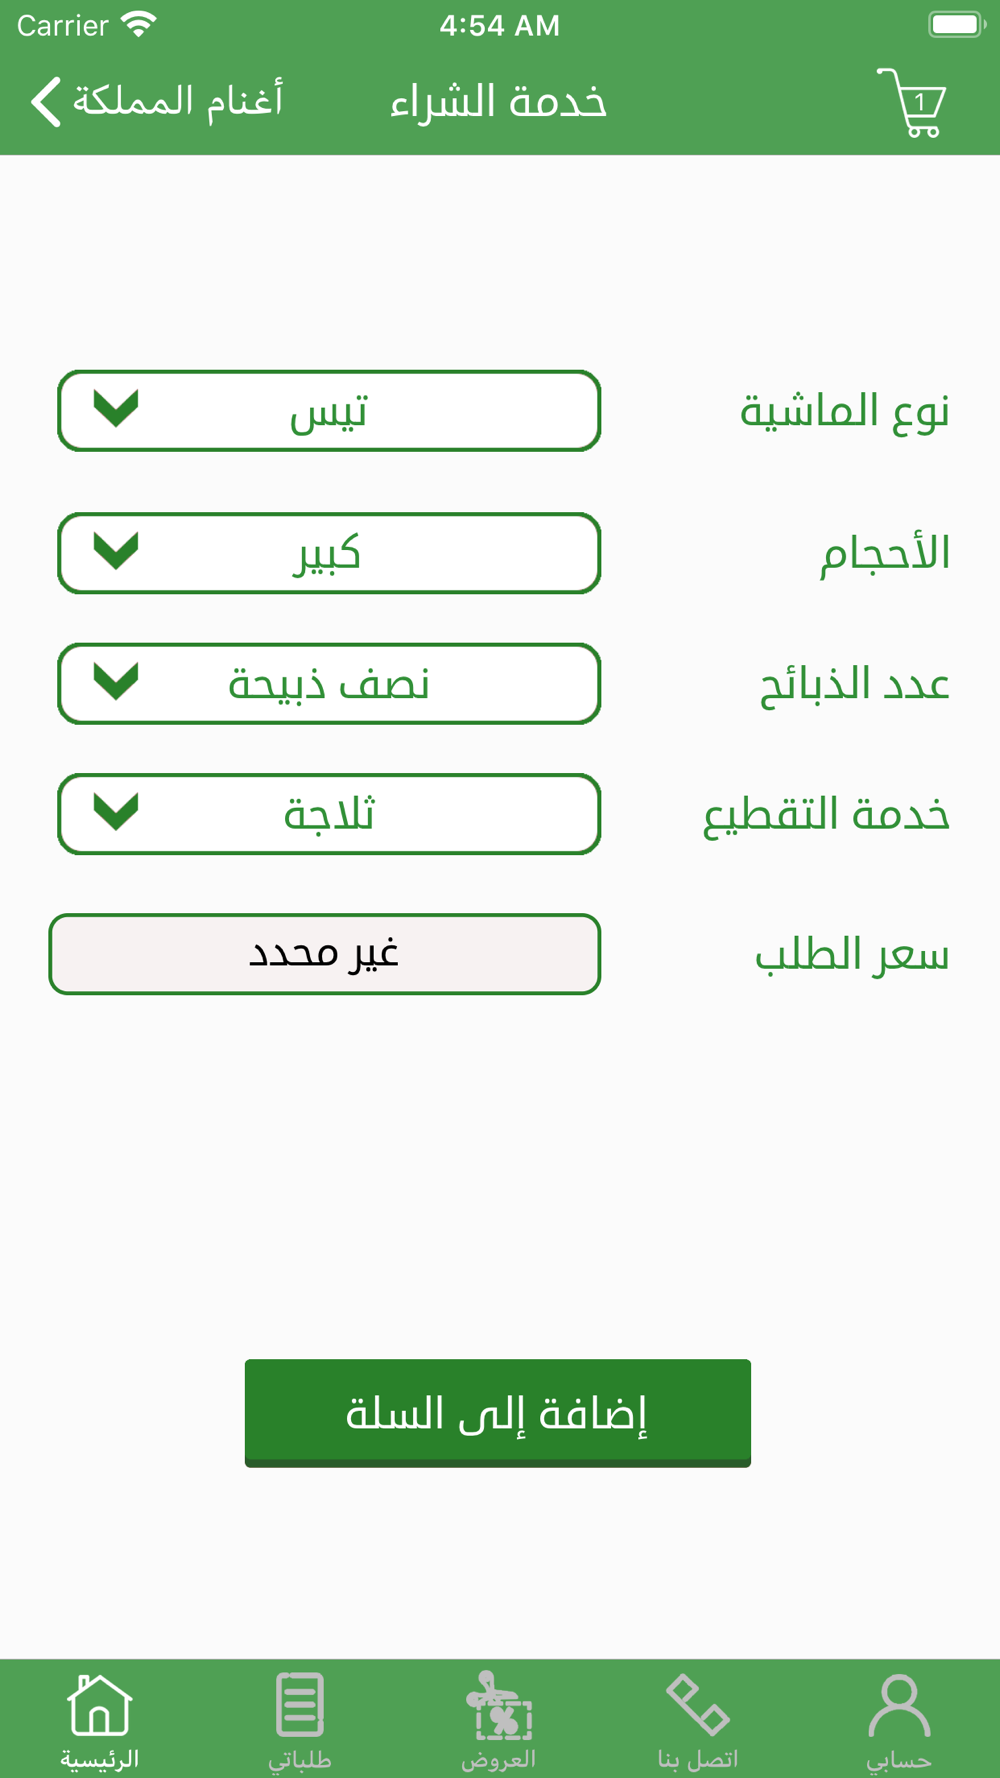The image size is (1000, 1778).
Task: Tap the back chevron arrow
Action: (x=46, y=102)
